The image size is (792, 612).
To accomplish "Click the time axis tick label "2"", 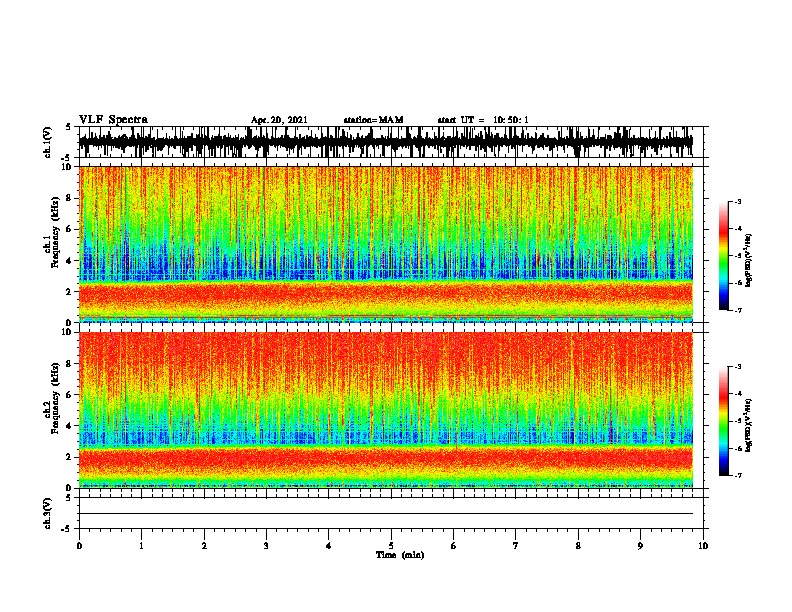I will click(204, 546).
